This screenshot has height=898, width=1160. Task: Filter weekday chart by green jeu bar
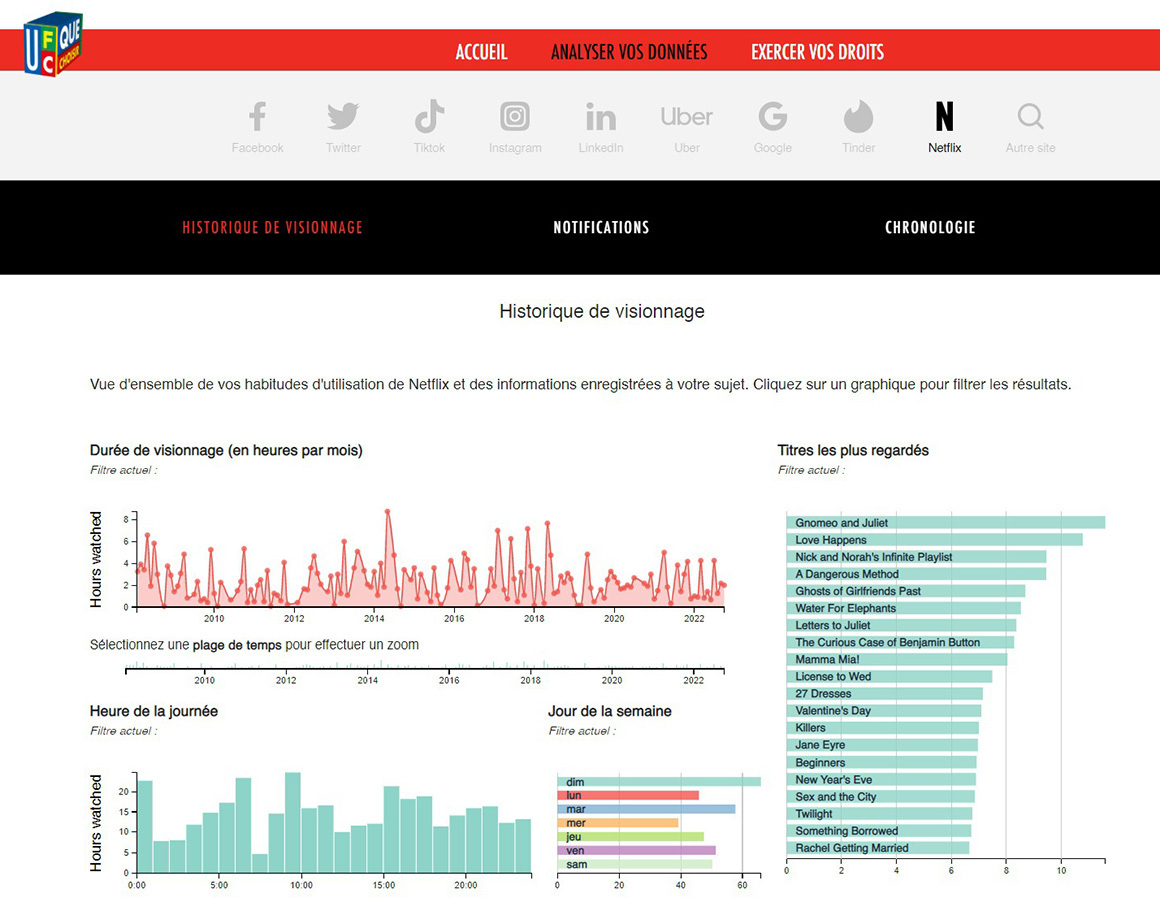click(630, 837)
